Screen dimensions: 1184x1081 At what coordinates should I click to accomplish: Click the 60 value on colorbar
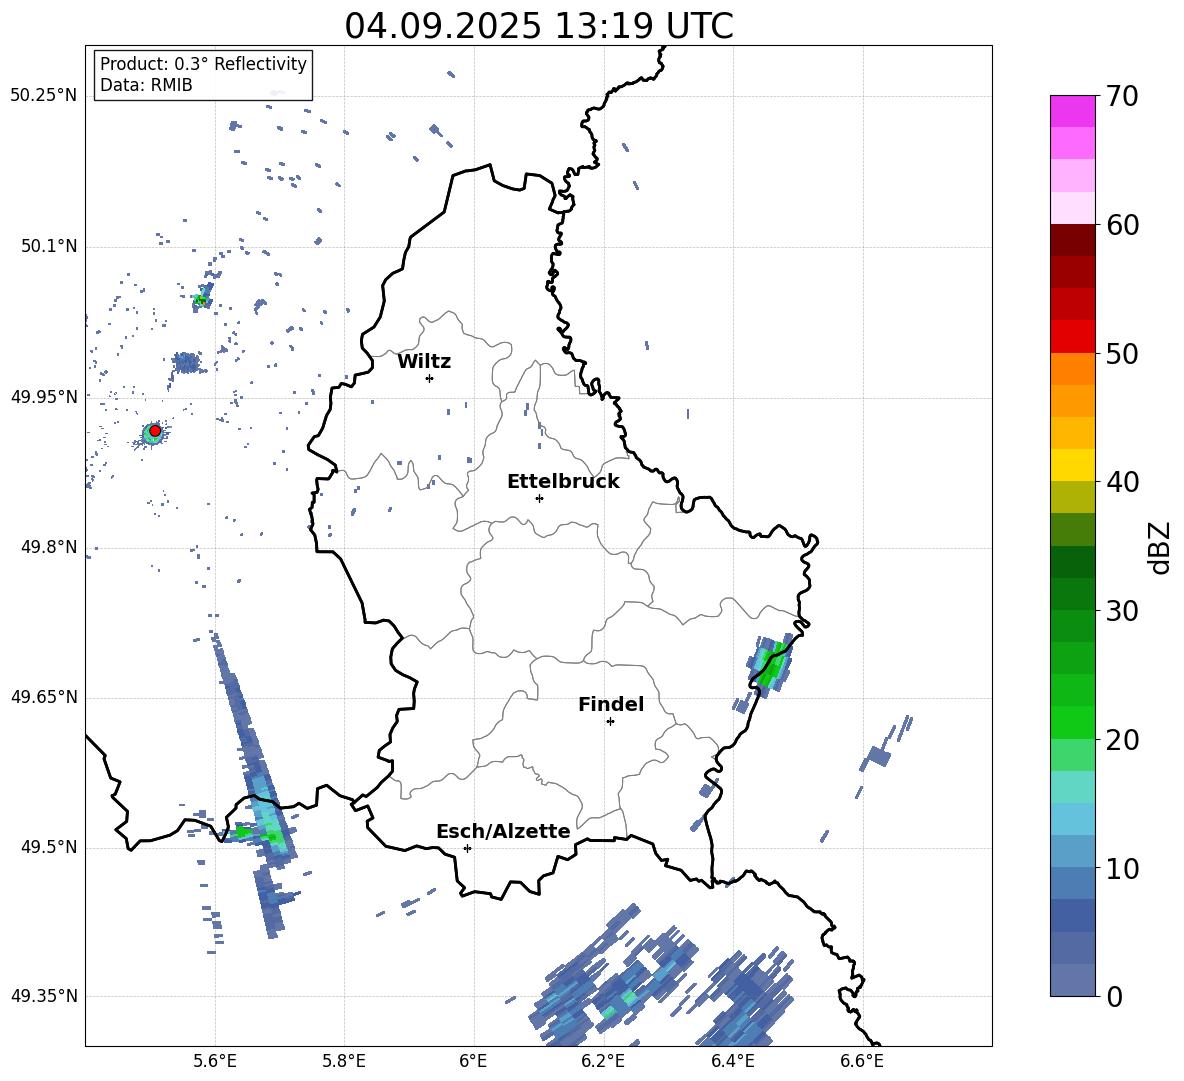click(1122, 225)
